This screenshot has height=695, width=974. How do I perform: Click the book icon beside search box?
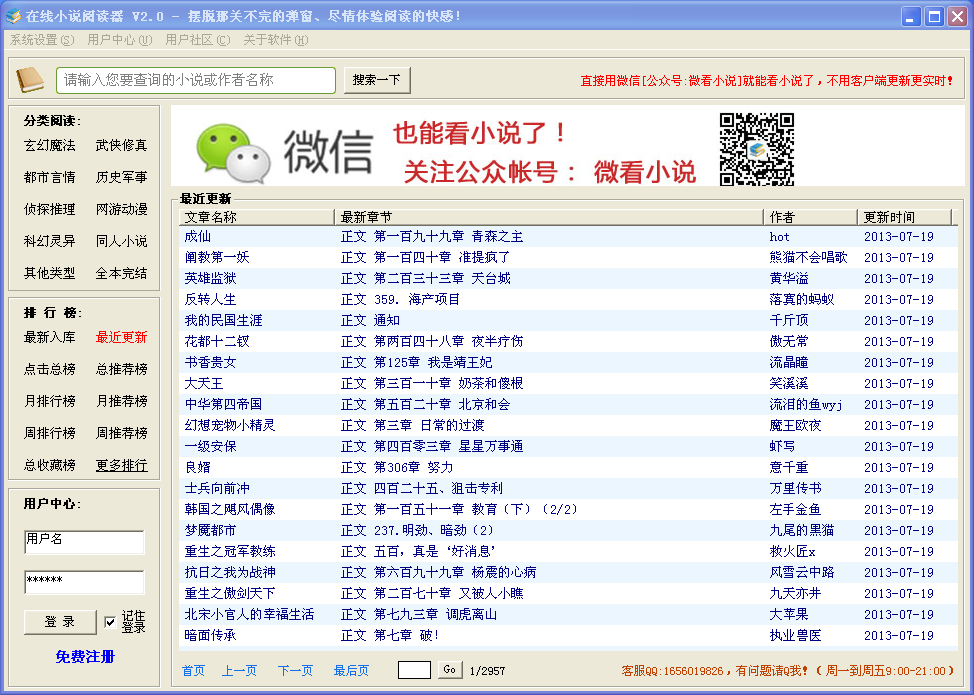point(30,79)
